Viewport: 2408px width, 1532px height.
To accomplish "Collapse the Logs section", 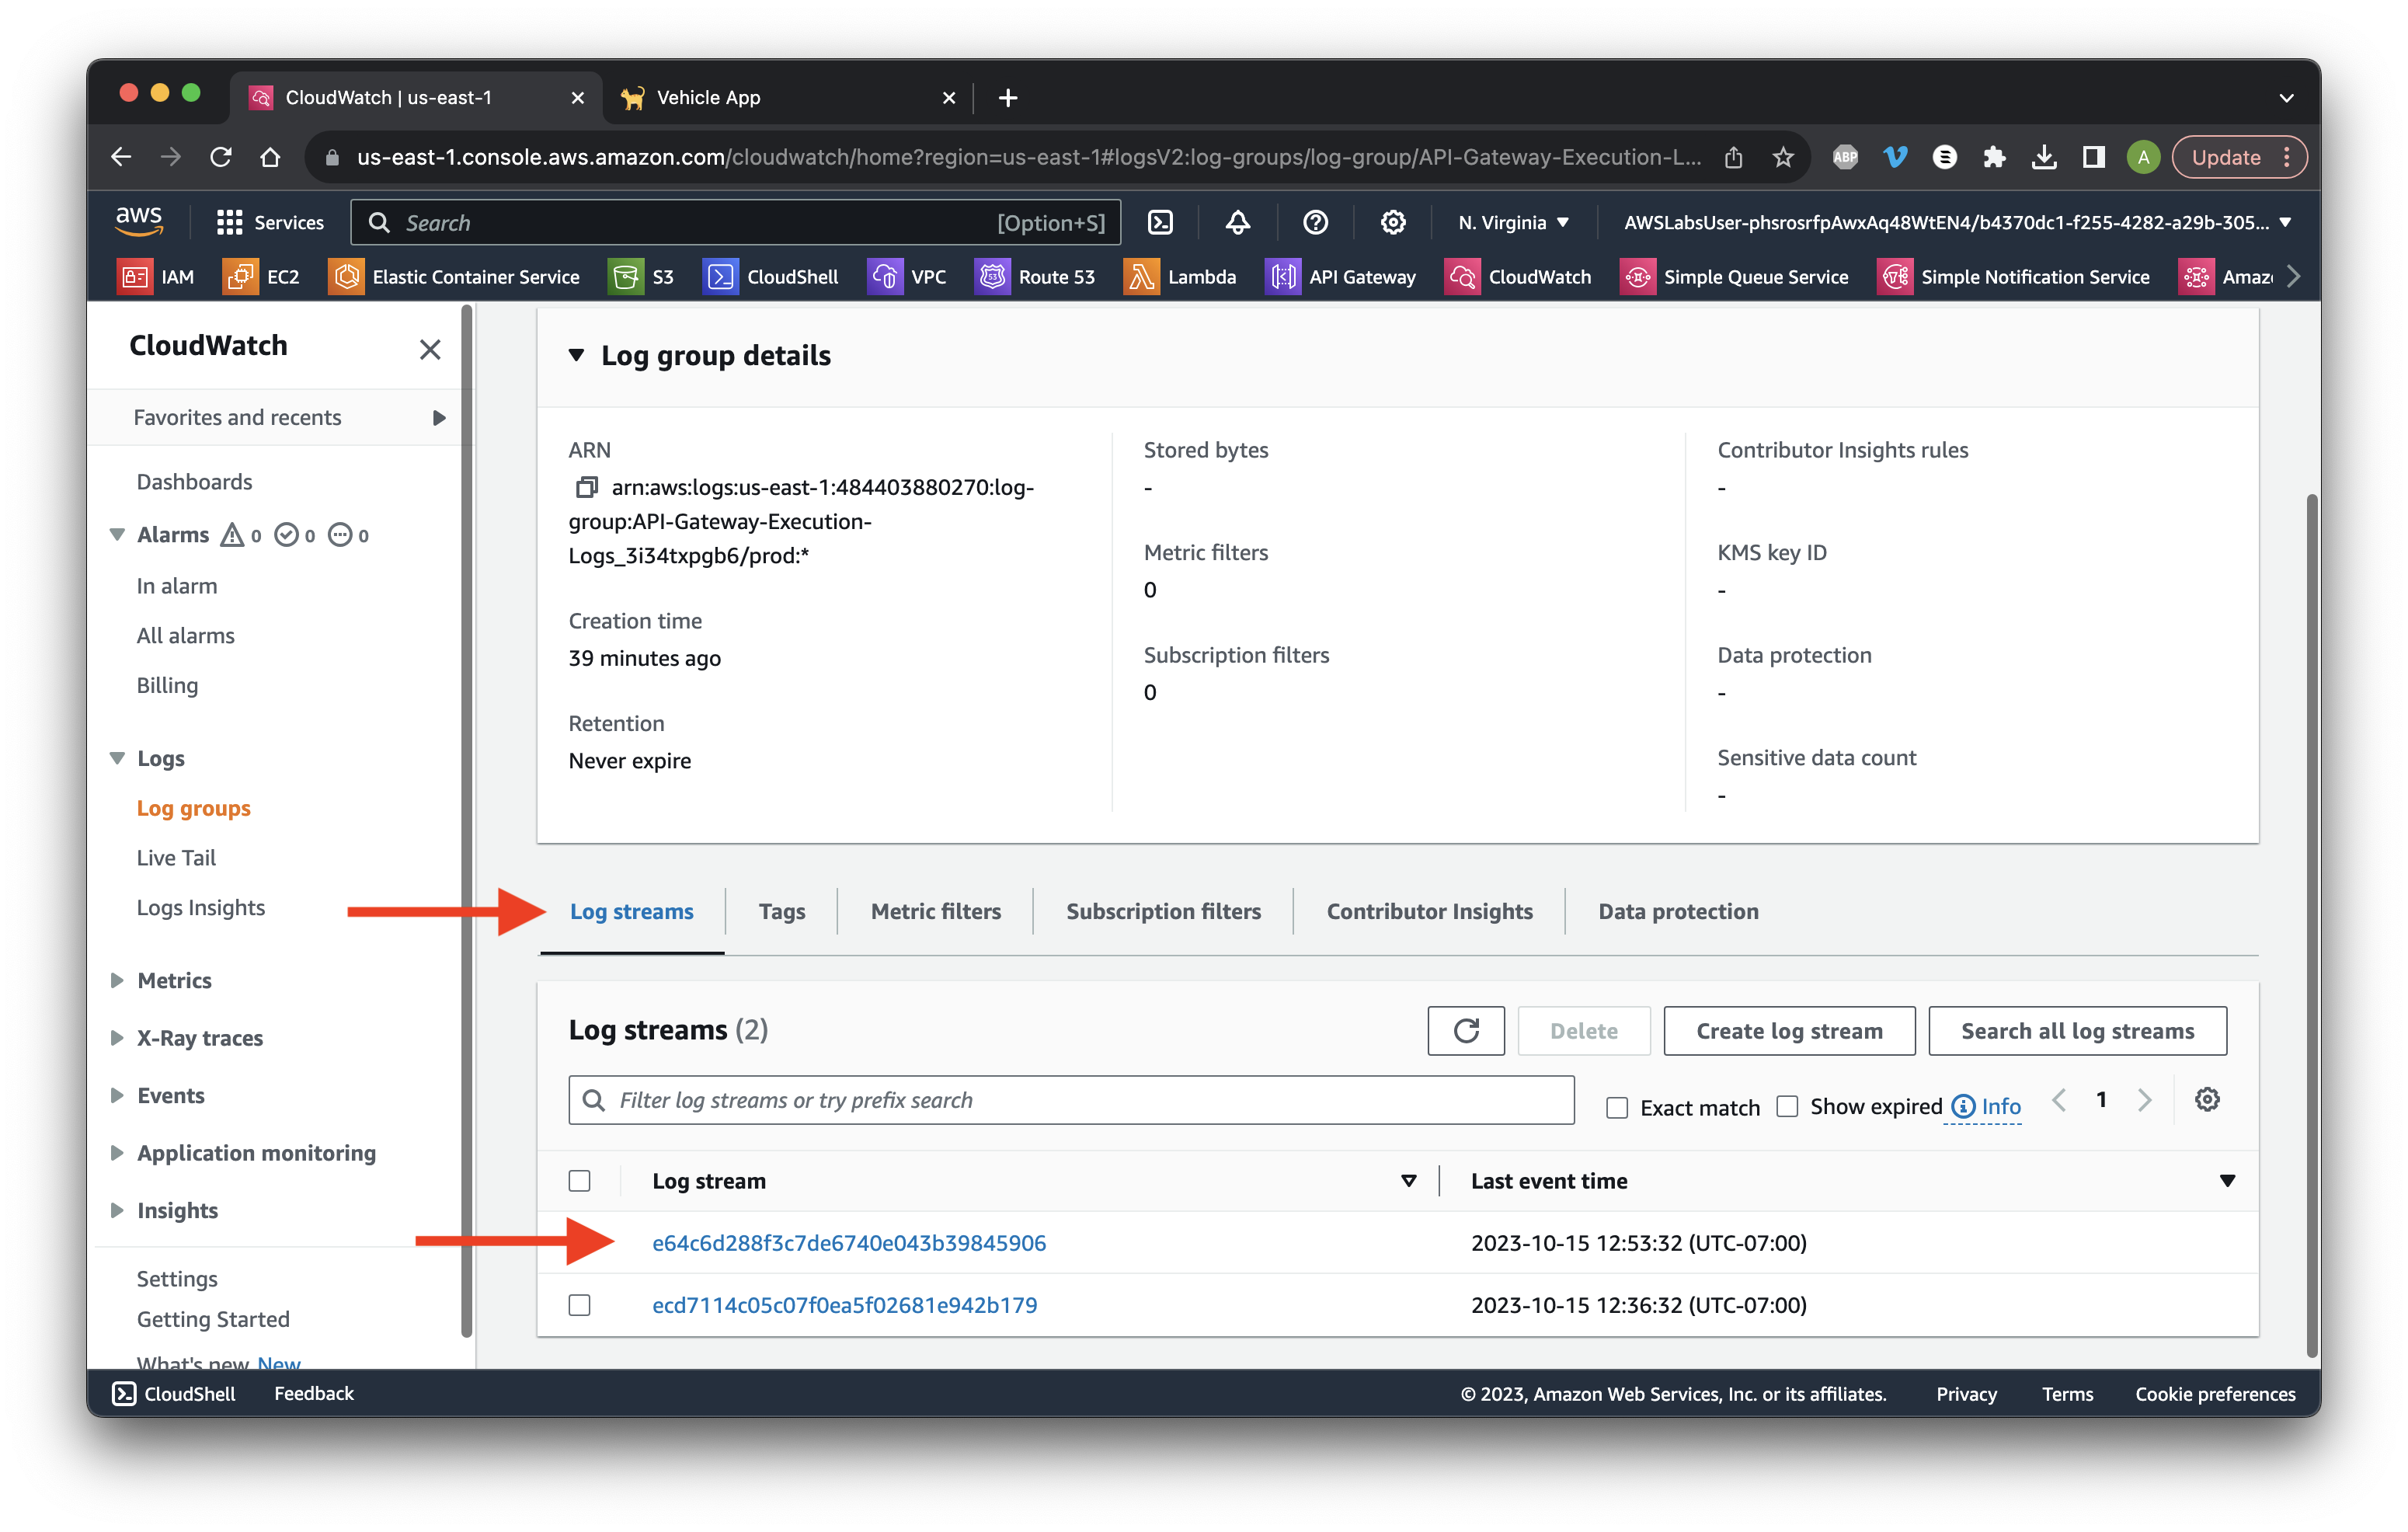I will click(x=117, y=758).
